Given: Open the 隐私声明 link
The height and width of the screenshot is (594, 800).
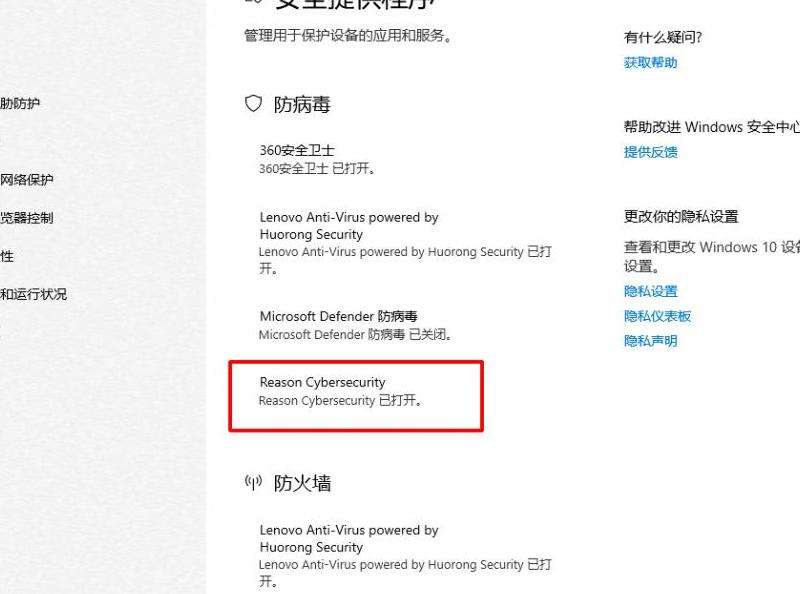Looking at the screenshot, I should pyautogui.click(x=651, y=341).
